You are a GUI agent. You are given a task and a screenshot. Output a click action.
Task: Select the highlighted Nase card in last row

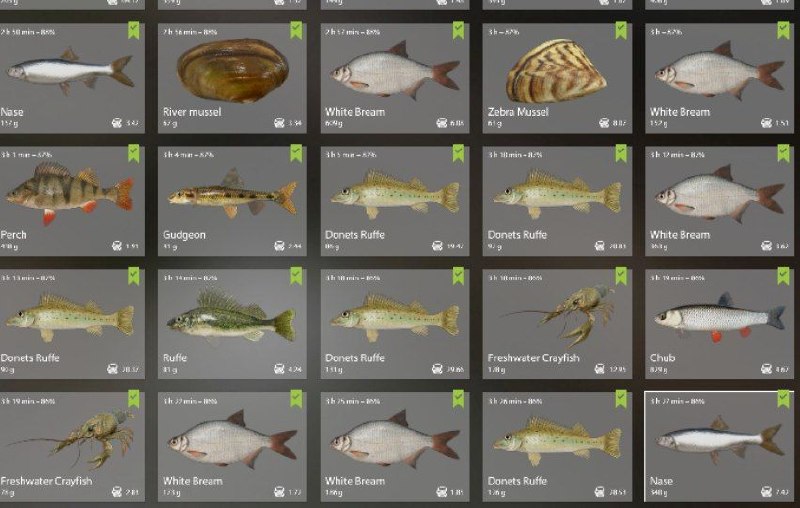[719, 447]
